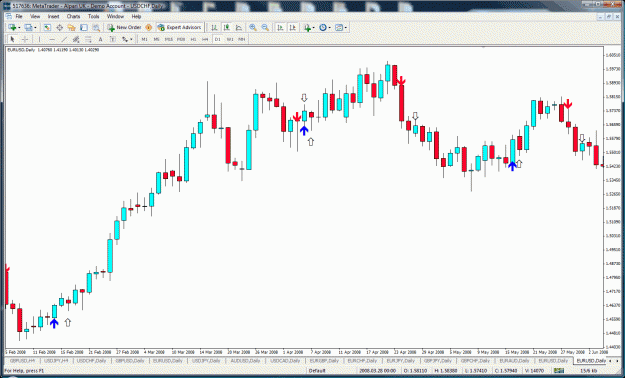Show the Market Watch window
Screen dimensions: 625x378
click(x=47, y=28)
